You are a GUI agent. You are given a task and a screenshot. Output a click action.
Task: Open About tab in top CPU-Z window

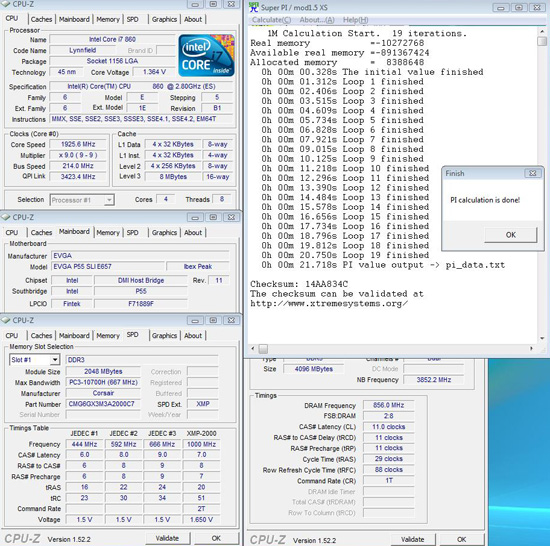pos(193,19)
